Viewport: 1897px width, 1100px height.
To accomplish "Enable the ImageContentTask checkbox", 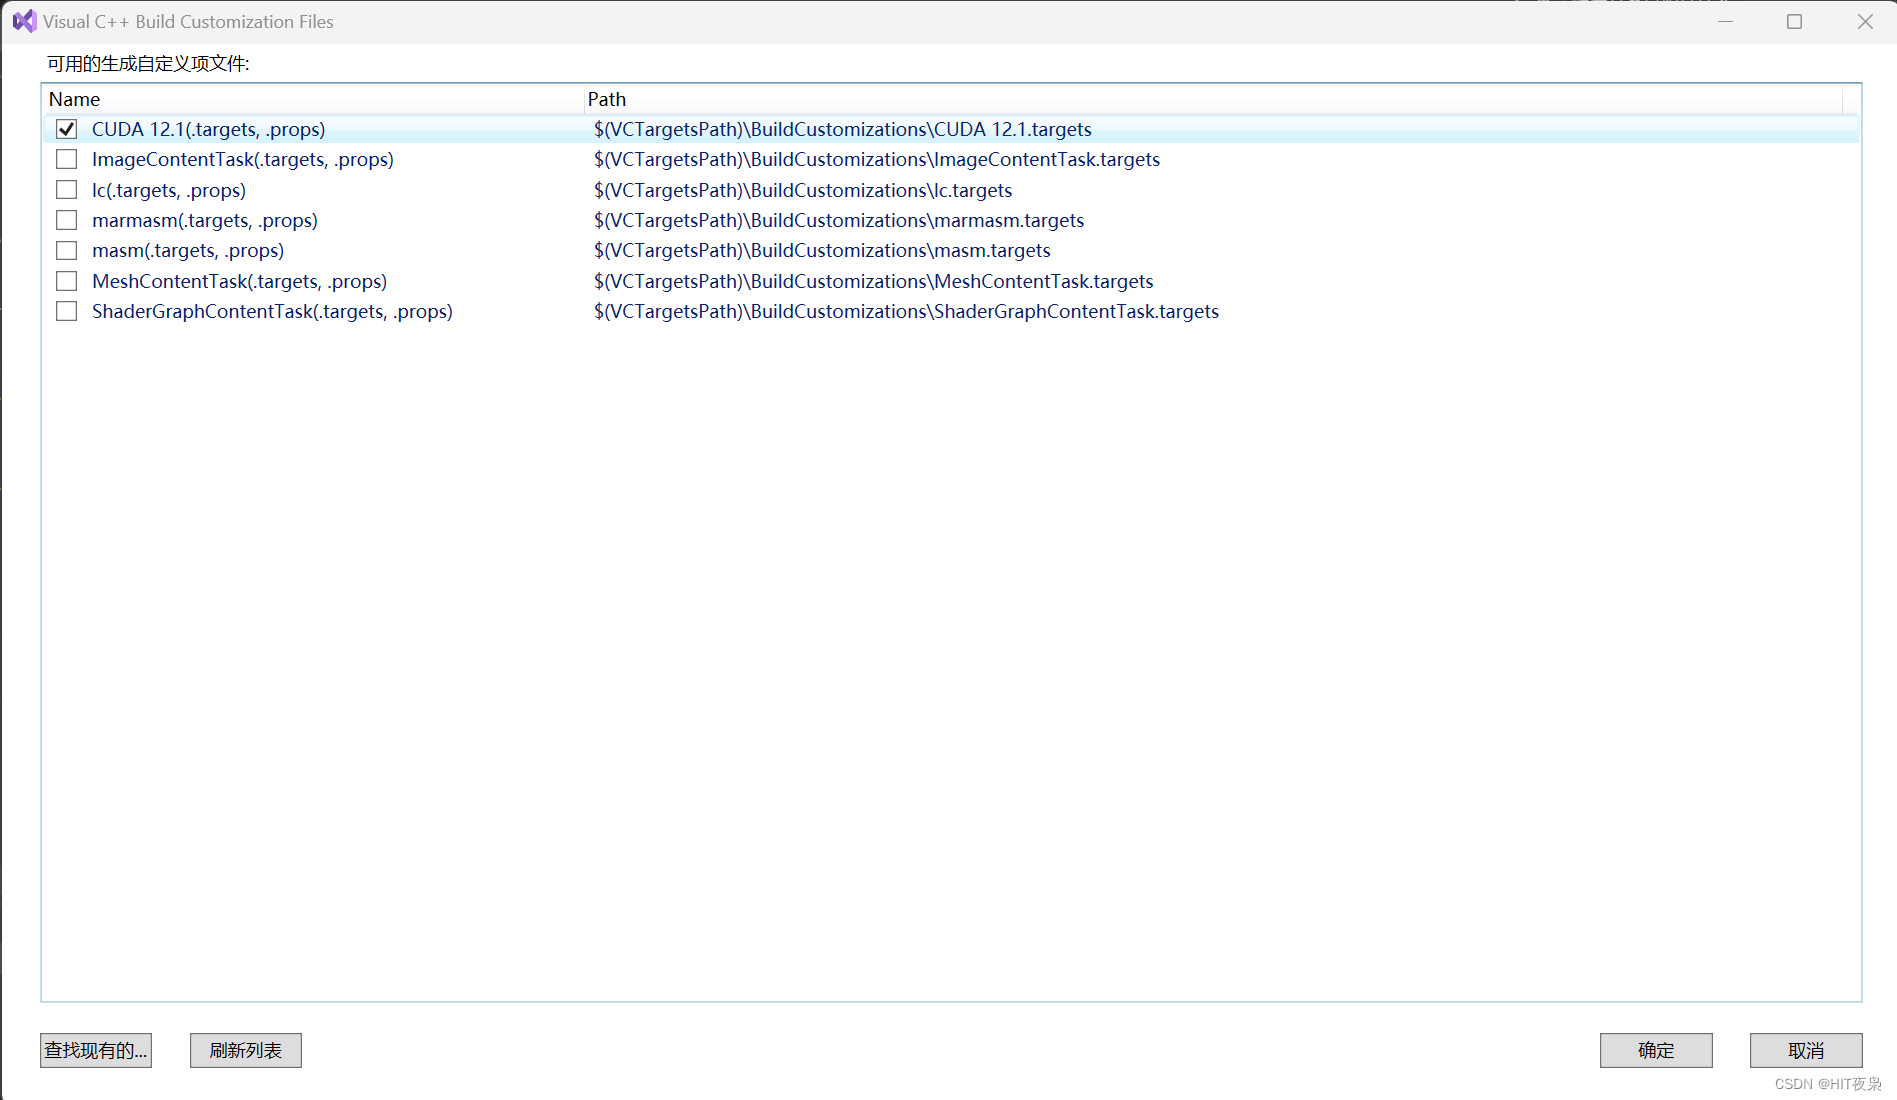I will point(67,159).
